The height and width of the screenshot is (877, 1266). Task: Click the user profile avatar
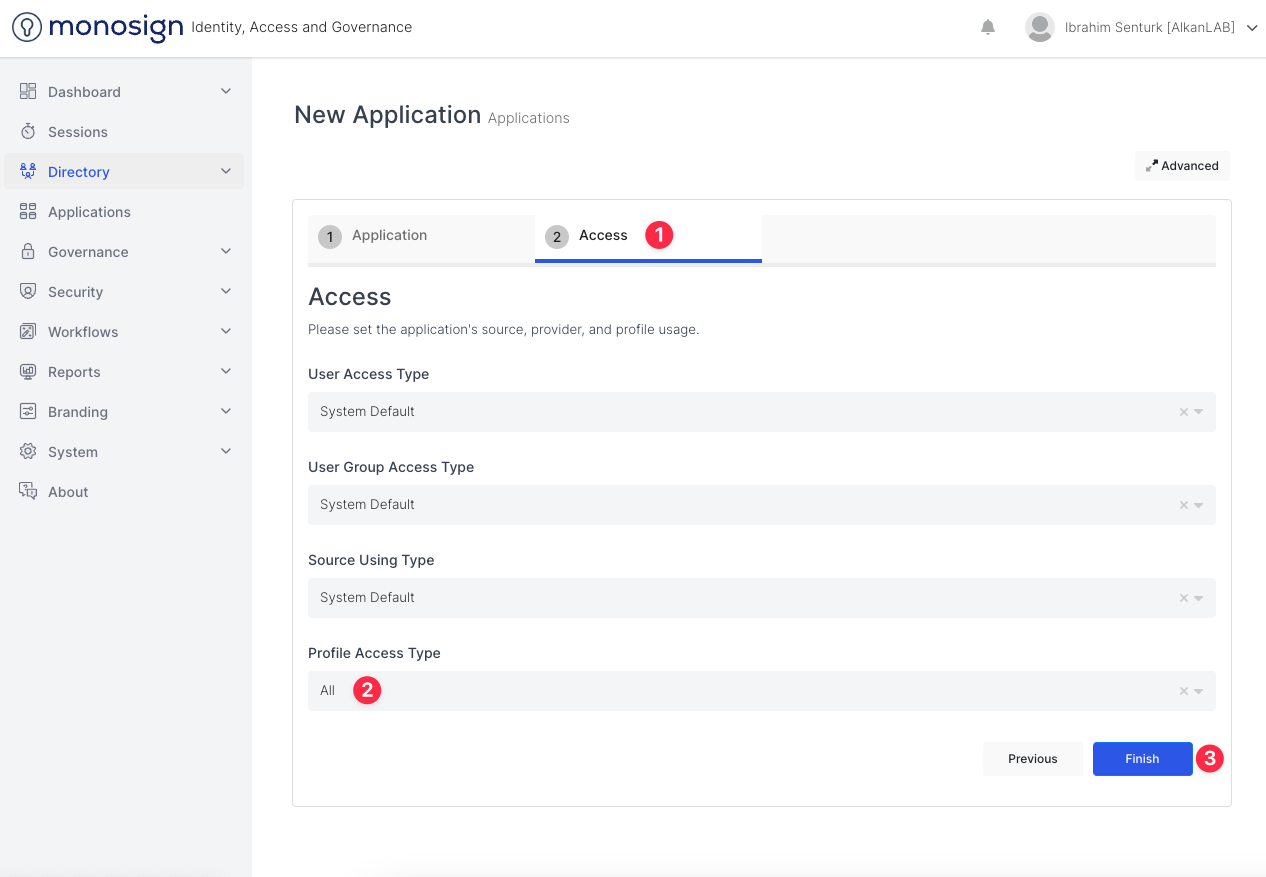click(x=1040, y=27)
